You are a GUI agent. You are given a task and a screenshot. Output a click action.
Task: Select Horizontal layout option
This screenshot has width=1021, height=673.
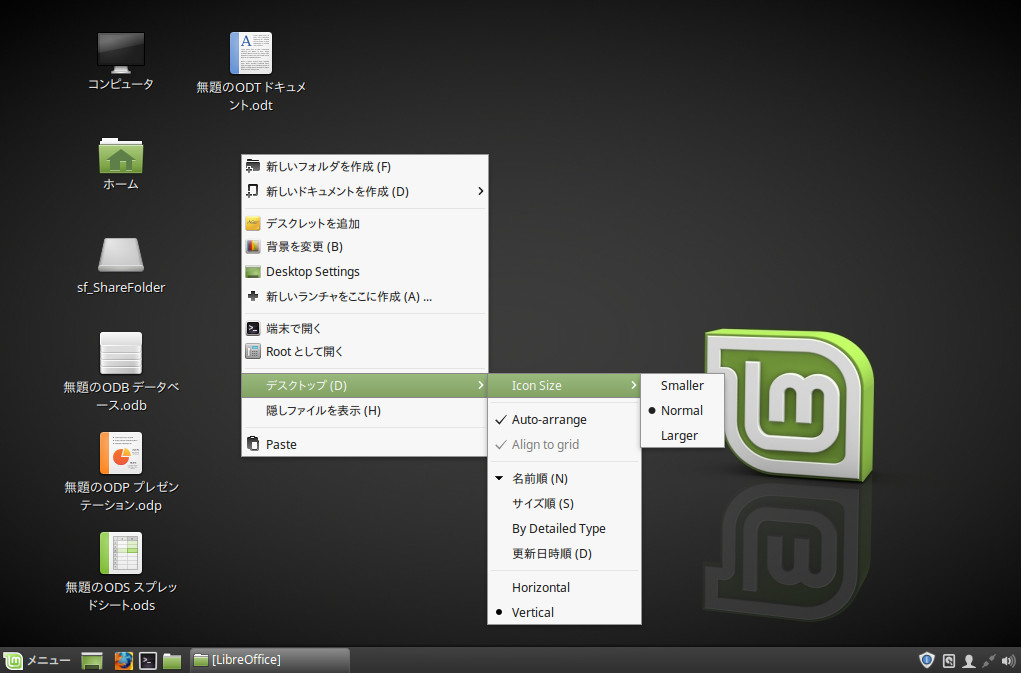point(565,588)
